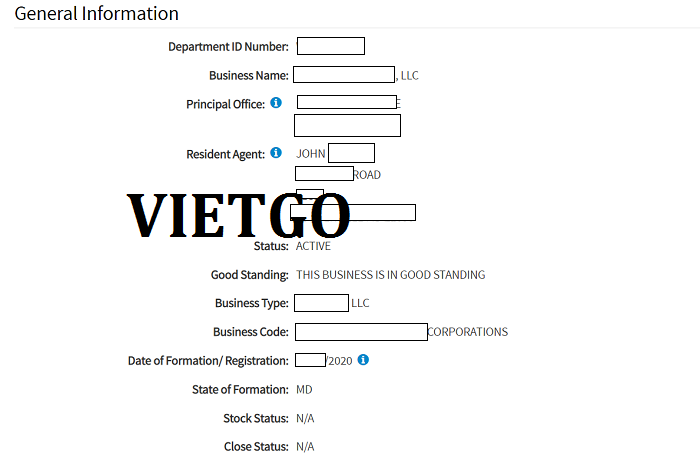700x467 pixels.
Task: Click the Close Status N/A value
Action: [x=305, y=446]
